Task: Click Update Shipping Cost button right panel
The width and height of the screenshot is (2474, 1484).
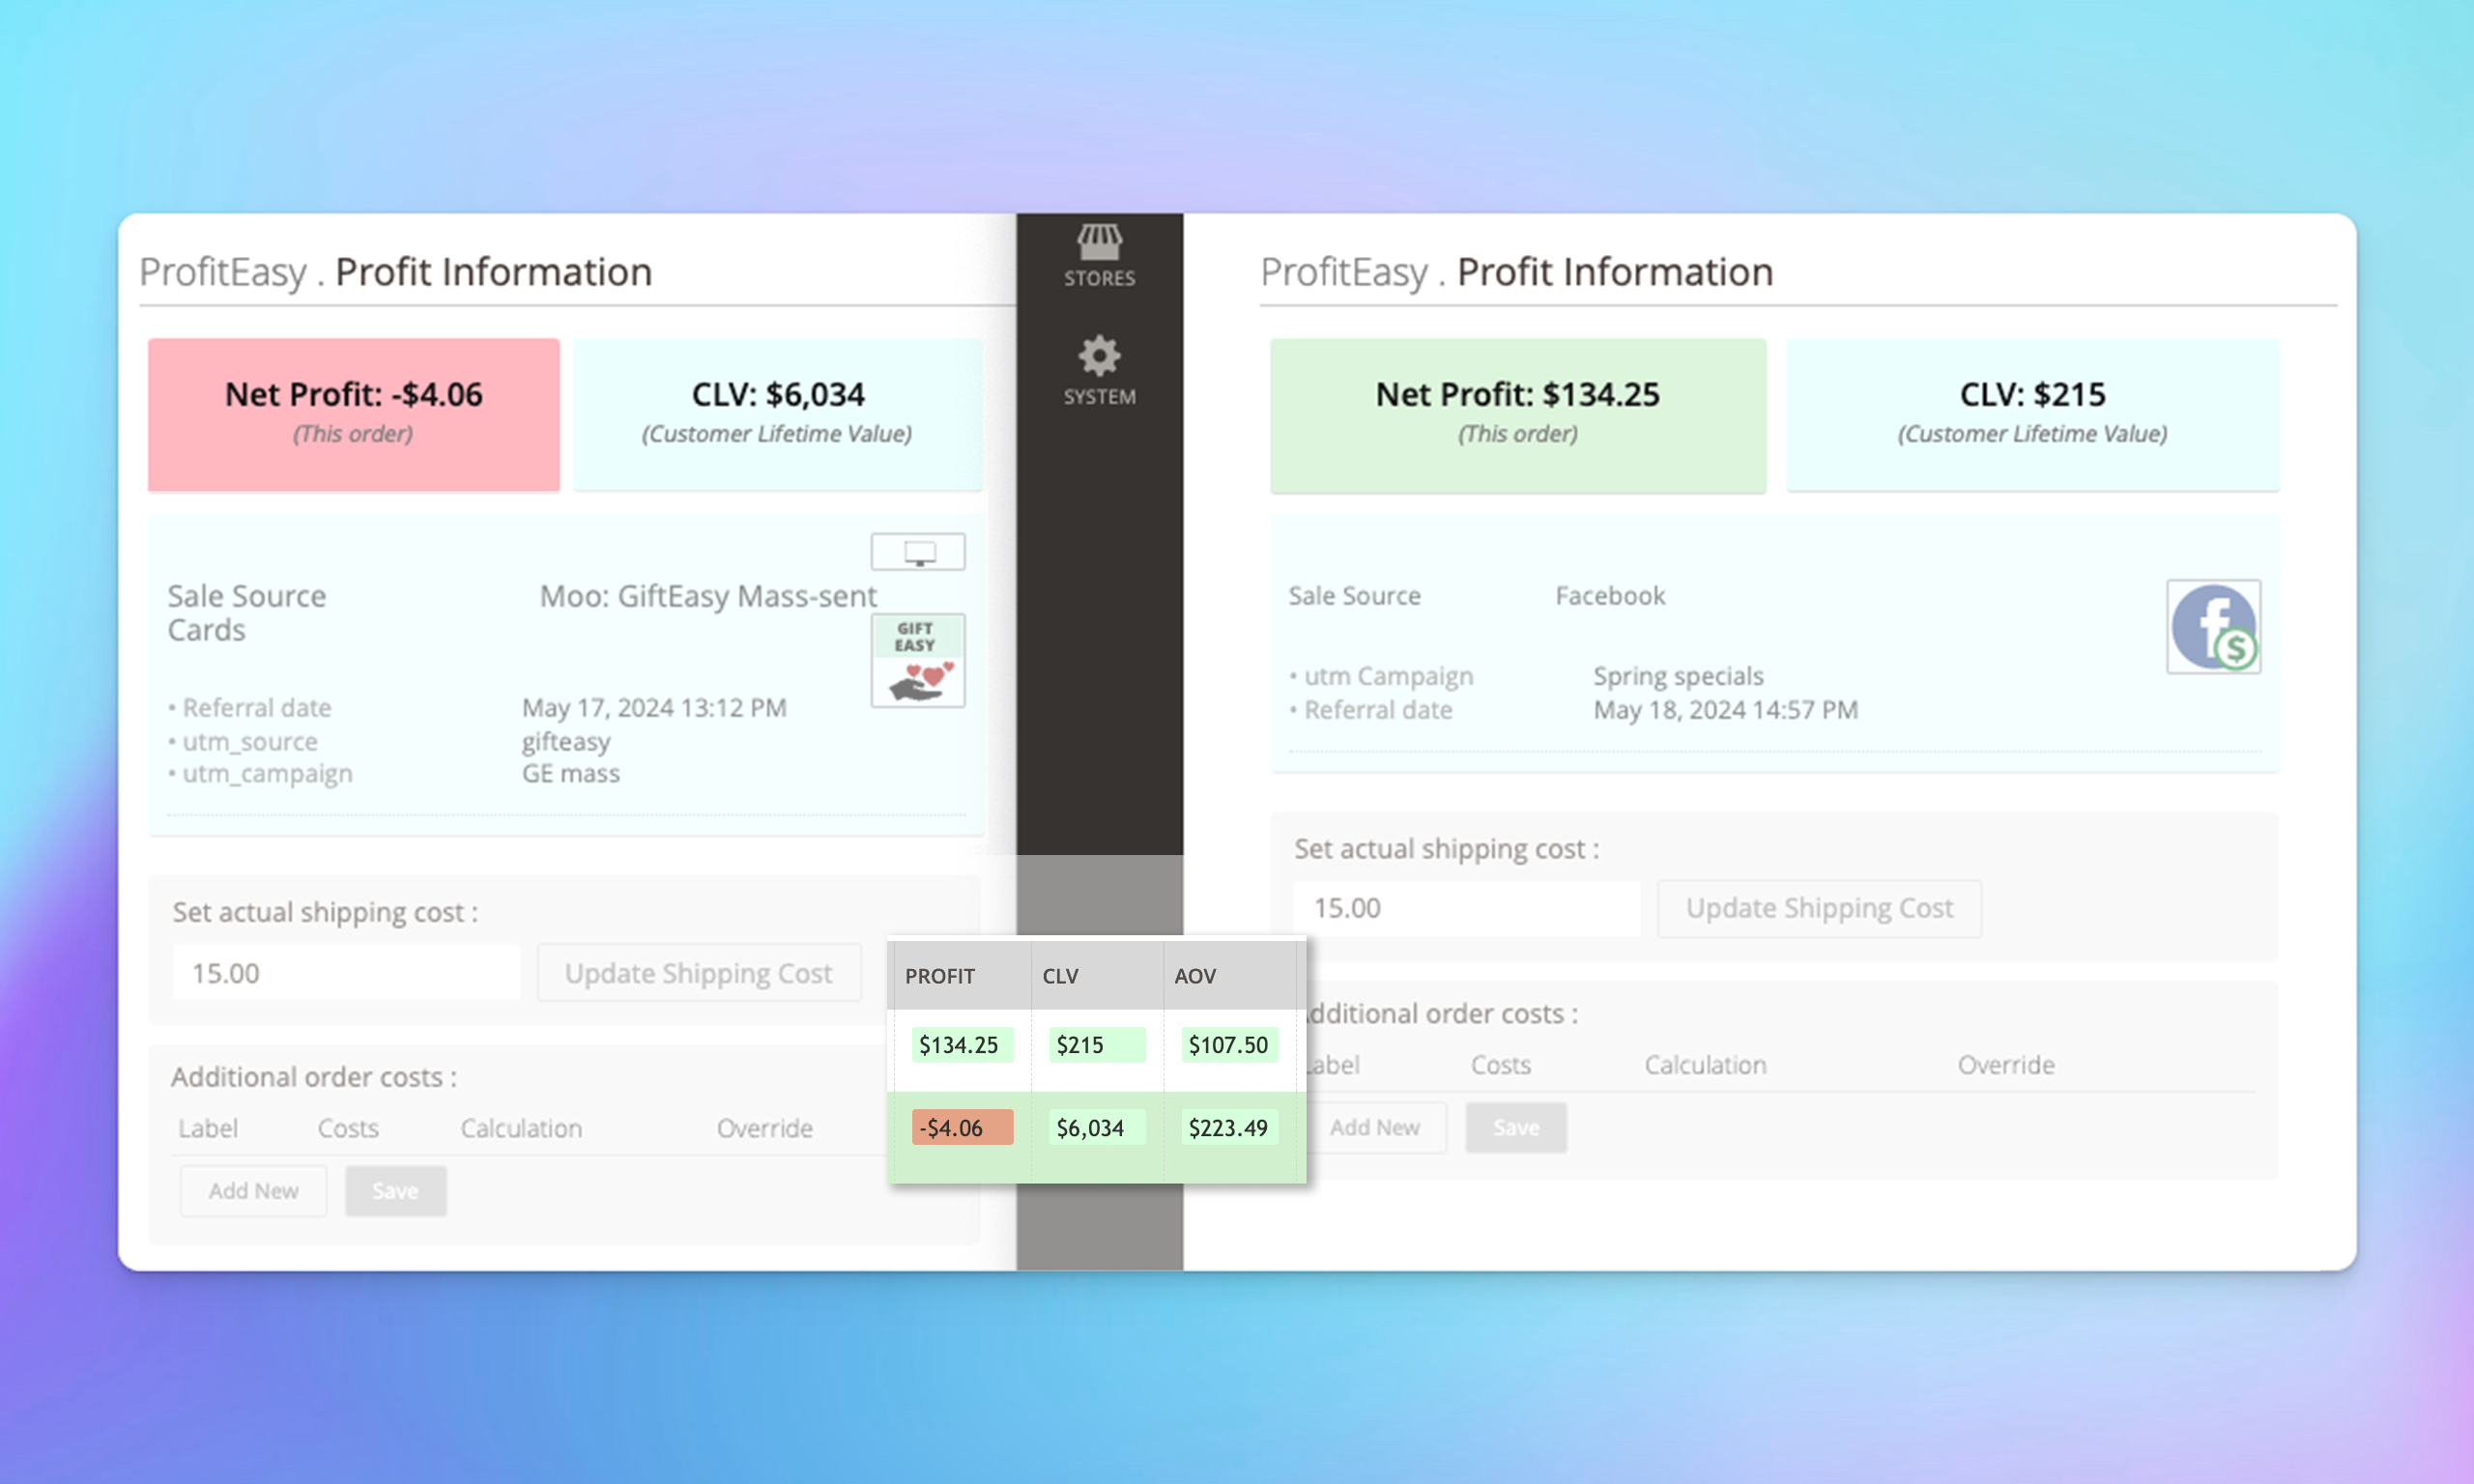Action: (x=1817, y=908)
